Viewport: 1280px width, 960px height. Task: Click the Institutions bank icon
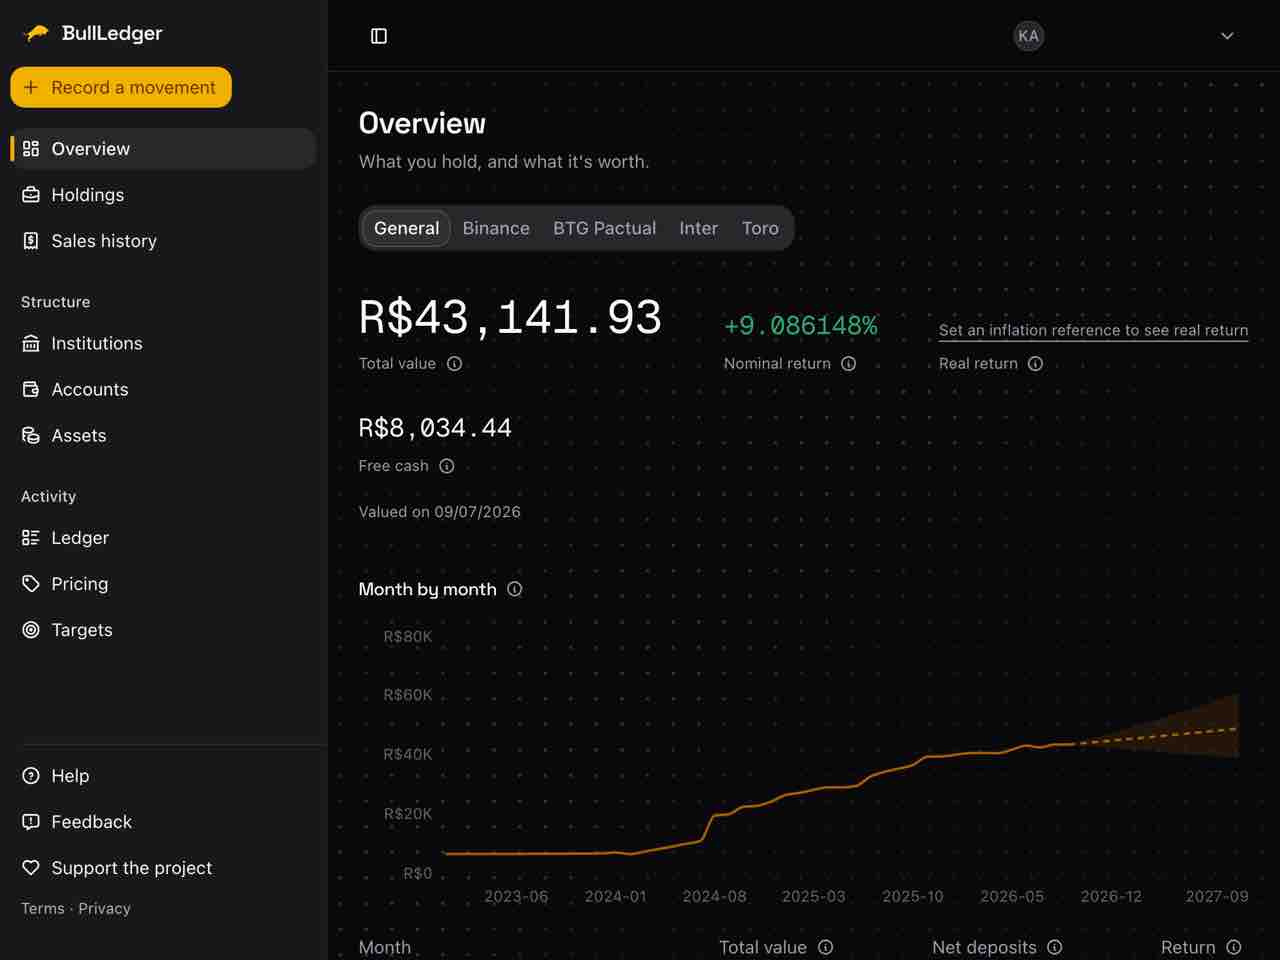coord(31,343)
